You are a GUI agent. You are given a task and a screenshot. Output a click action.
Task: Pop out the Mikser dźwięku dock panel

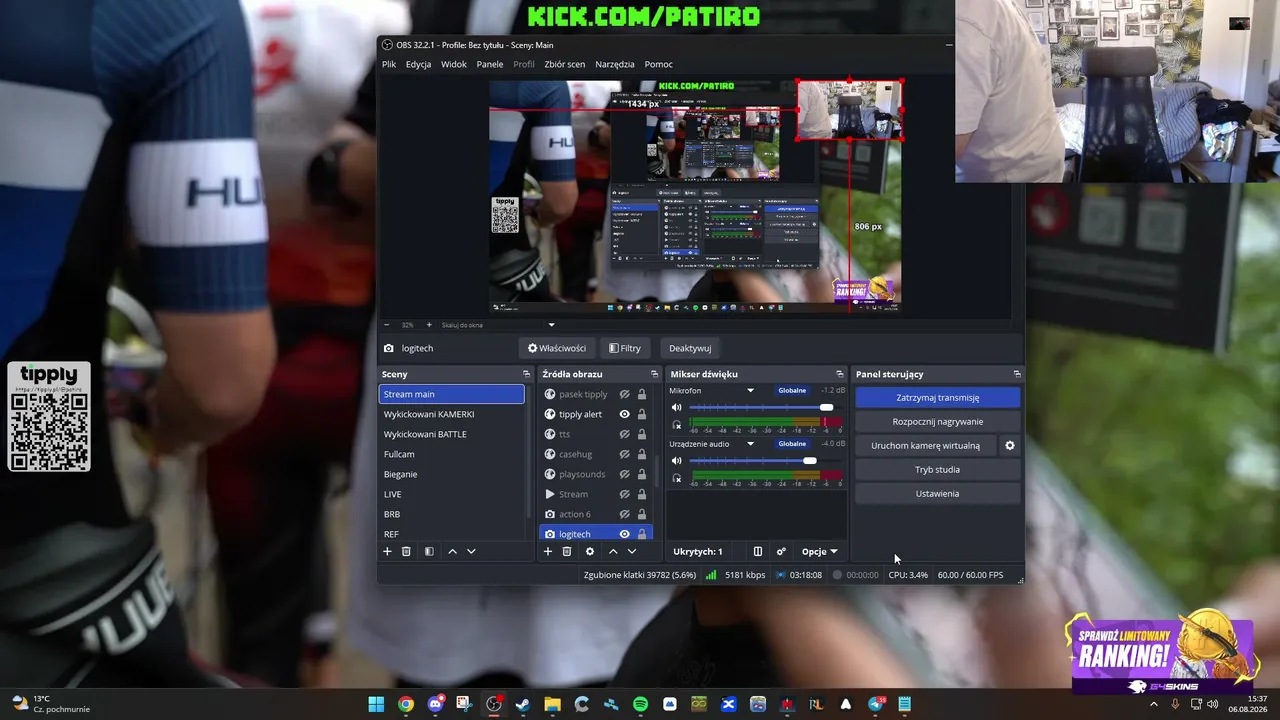(x=840, y=374)
